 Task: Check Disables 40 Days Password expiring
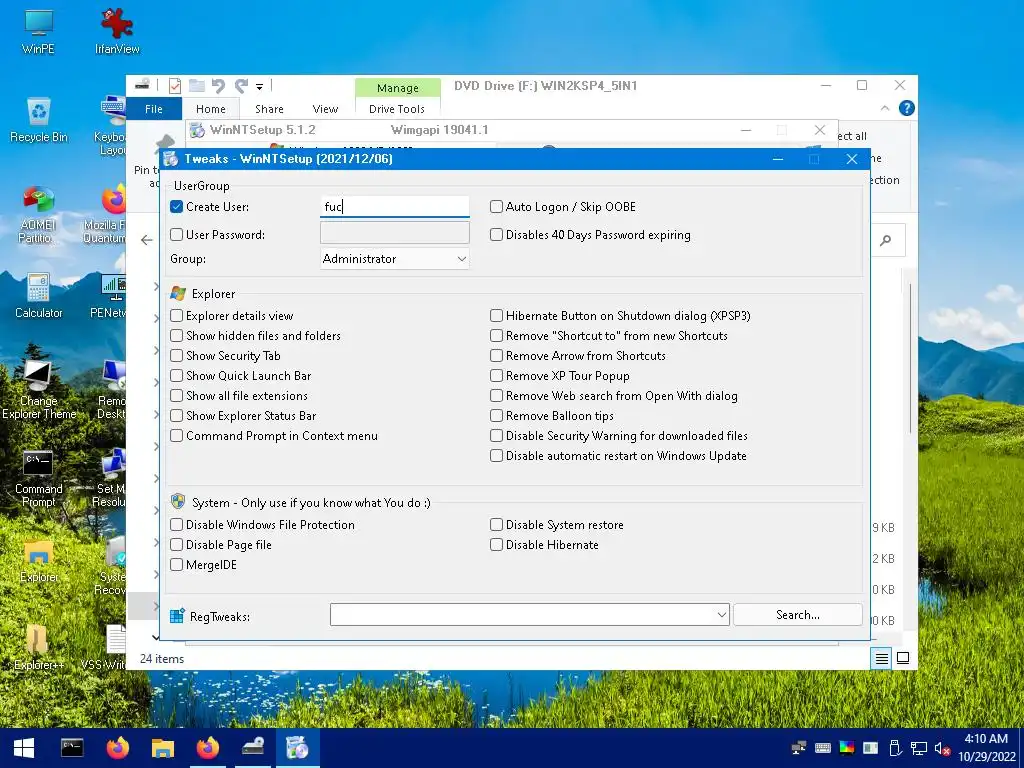coord(496,234)
